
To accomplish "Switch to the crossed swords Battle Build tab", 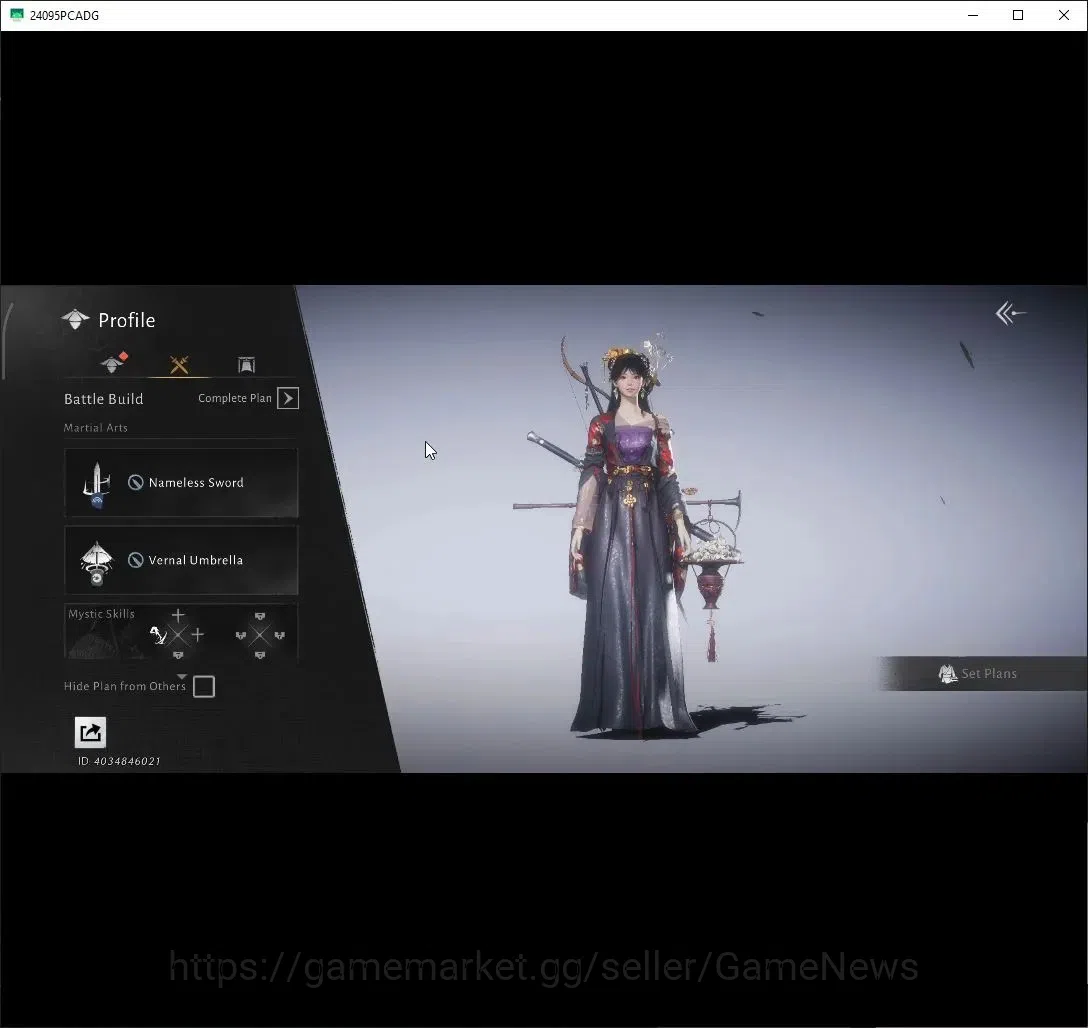I will pyautogui.click(x=179, y=364).
